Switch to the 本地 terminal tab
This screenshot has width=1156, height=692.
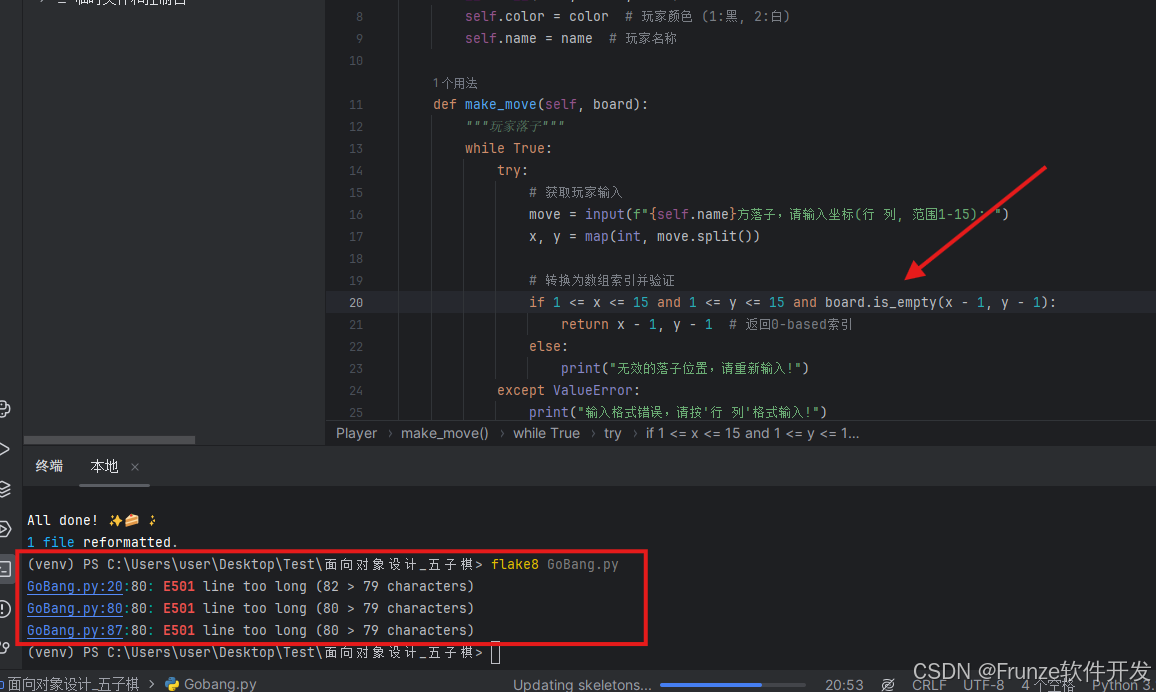(x=104, y=466)
